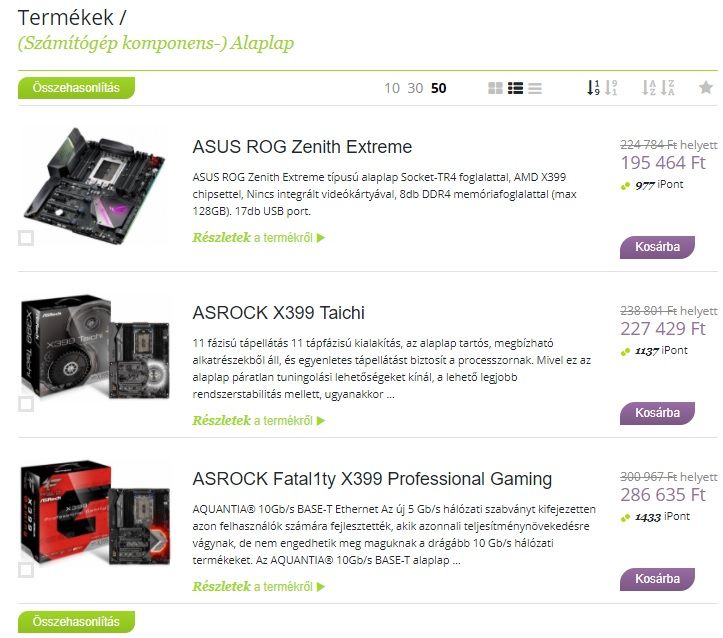Show 30 products per page
Image resolution: width=723 pixels, height=638 pixels.
pyautogui.click(x=415, y=88)
